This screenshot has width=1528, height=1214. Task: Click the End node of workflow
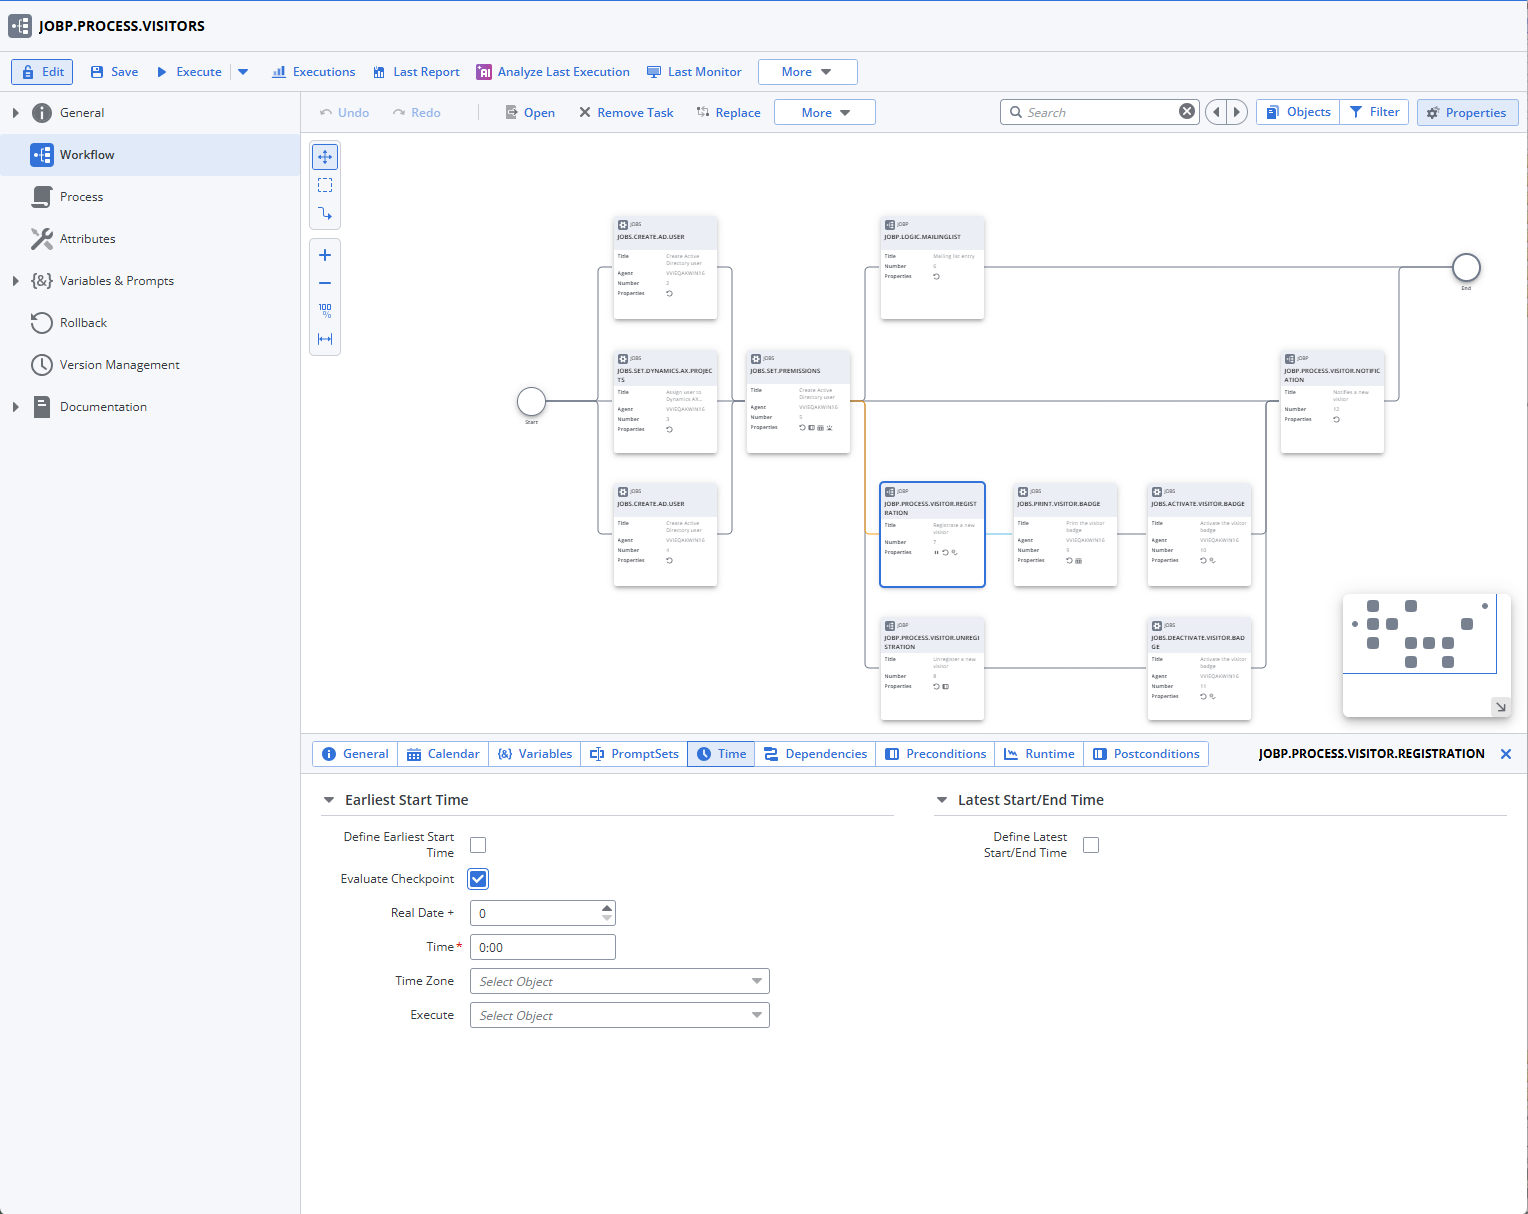1466,267
